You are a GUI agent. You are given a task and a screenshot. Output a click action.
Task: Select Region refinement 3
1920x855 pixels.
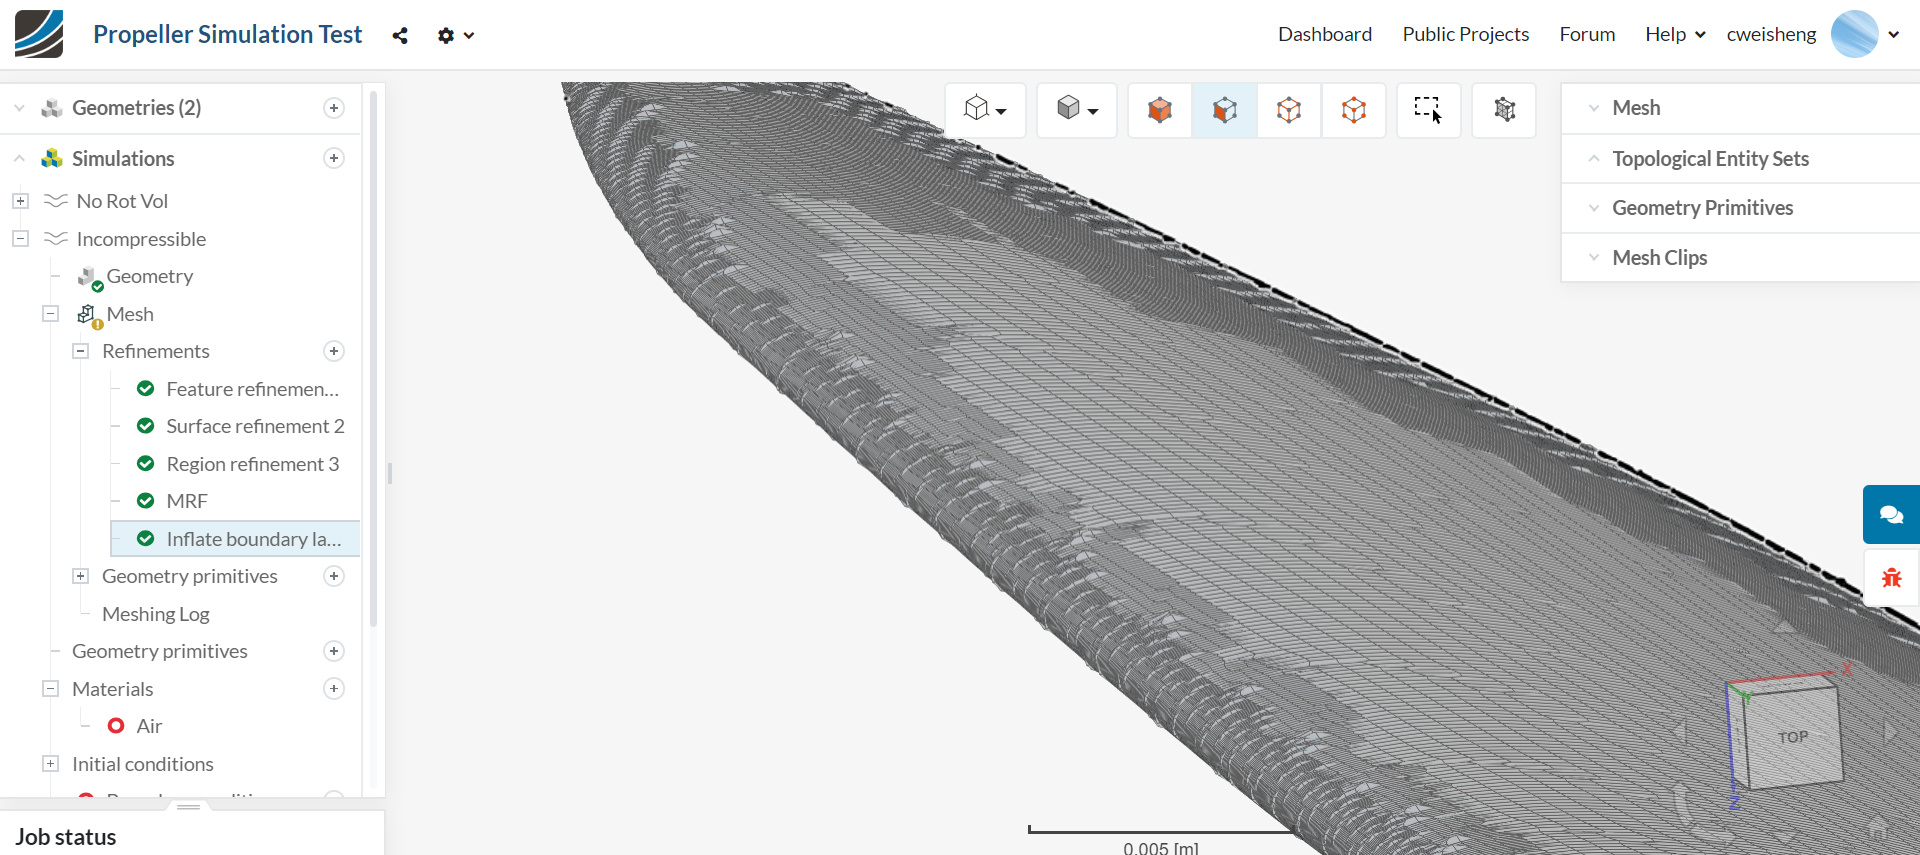[253, 464]
